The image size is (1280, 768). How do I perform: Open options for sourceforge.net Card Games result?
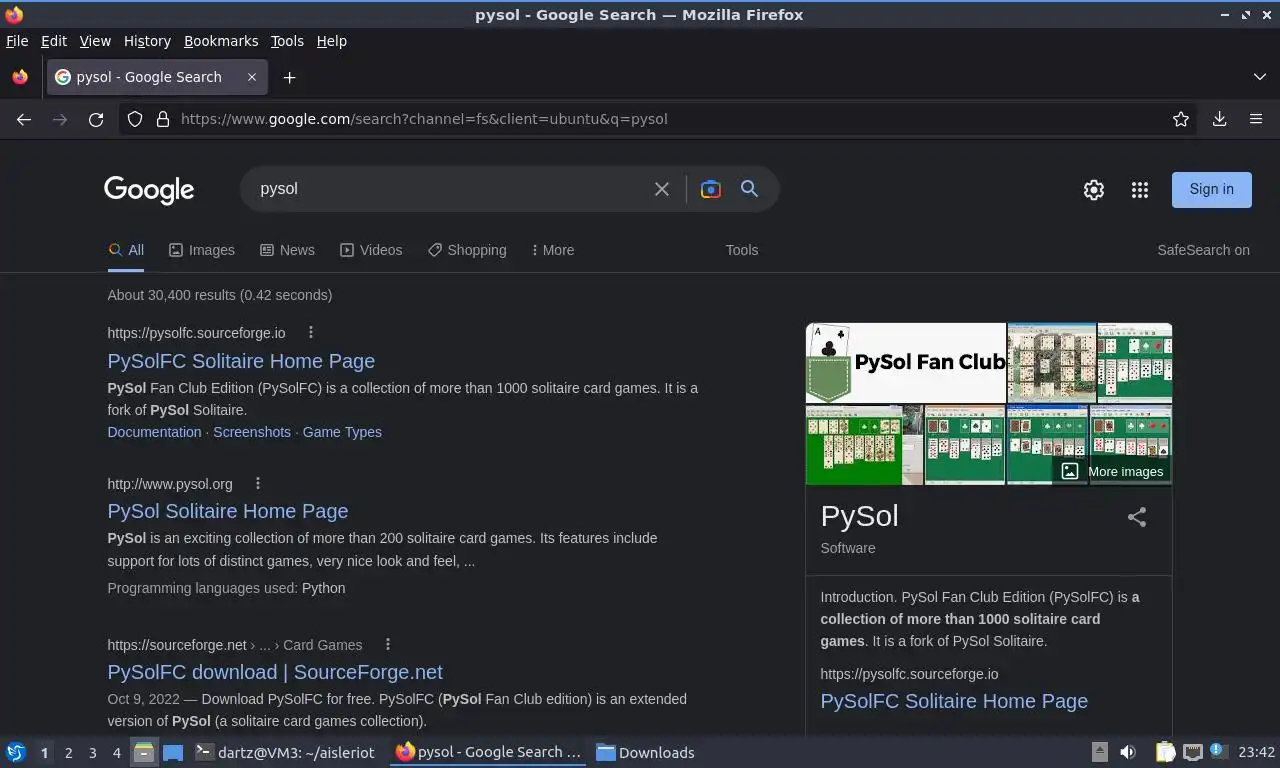click(388, 645)
